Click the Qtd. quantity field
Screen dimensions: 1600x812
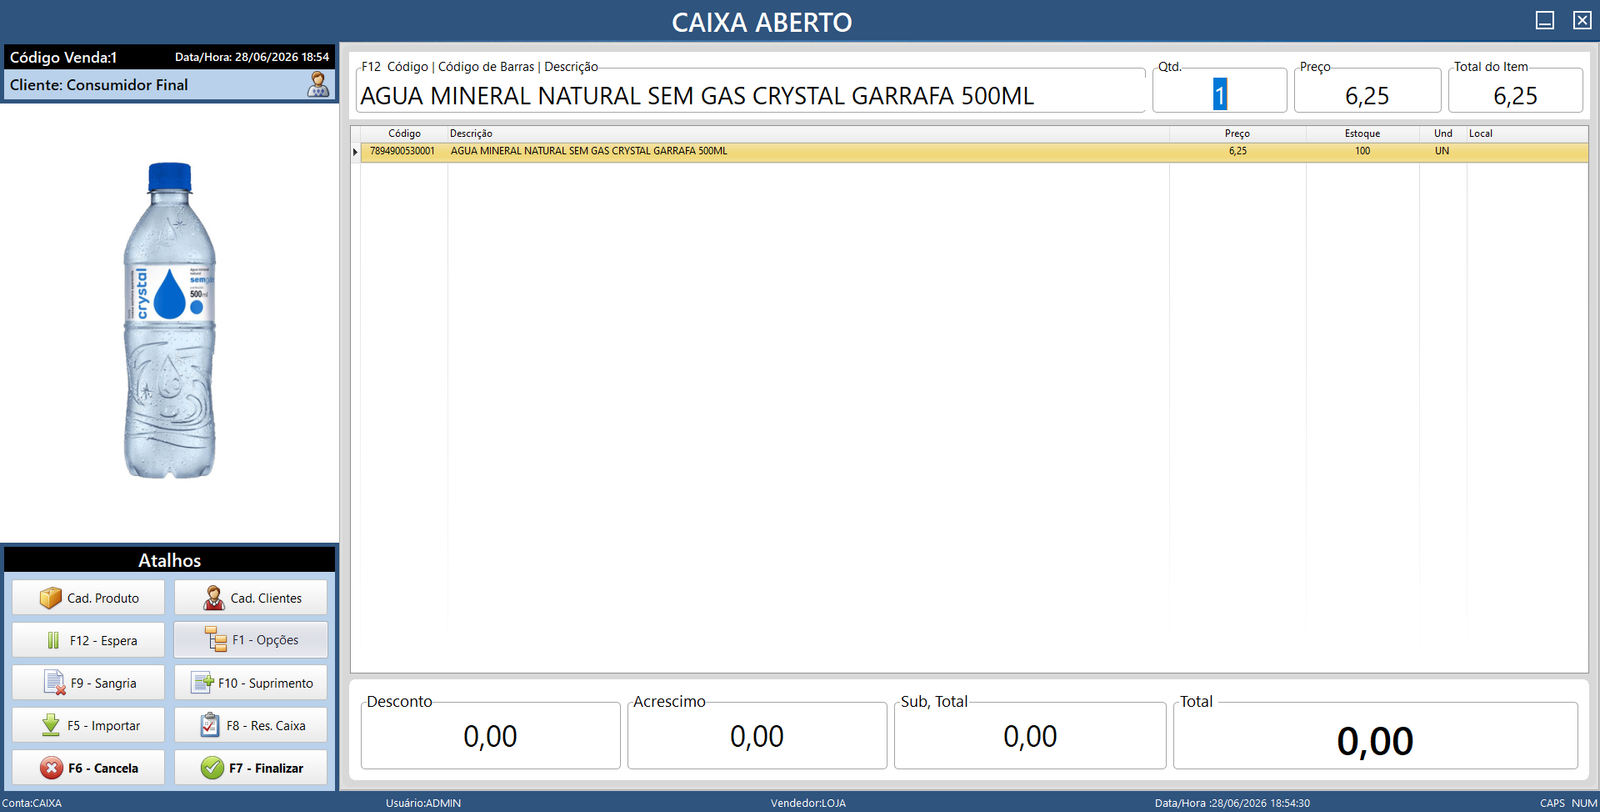pos(1220,95)
